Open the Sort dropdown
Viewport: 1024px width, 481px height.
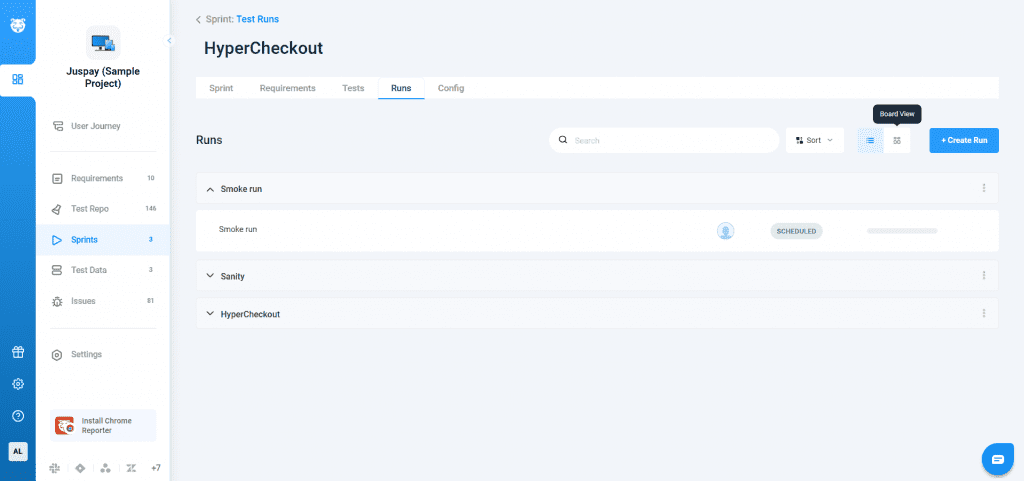coord(814,141)
